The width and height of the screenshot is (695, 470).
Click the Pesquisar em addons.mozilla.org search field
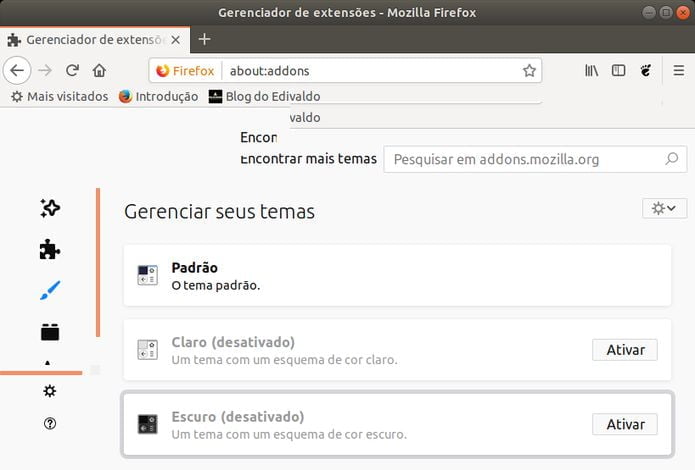point(535,159)
